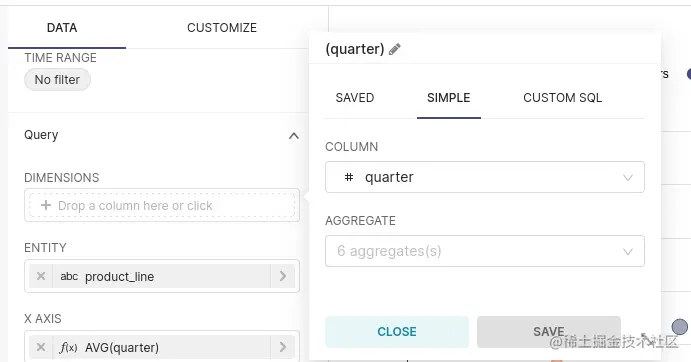Image resolution: width=691 pixels, height=362 pixels.
Task: Open the Saved metric tab
Action: point(355,98)
